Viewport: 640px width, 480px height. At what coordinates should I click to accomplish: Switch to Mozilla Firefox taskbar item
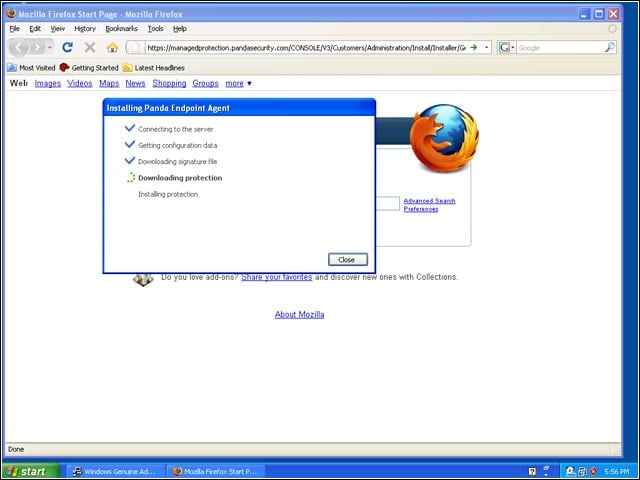click(216, 471)
